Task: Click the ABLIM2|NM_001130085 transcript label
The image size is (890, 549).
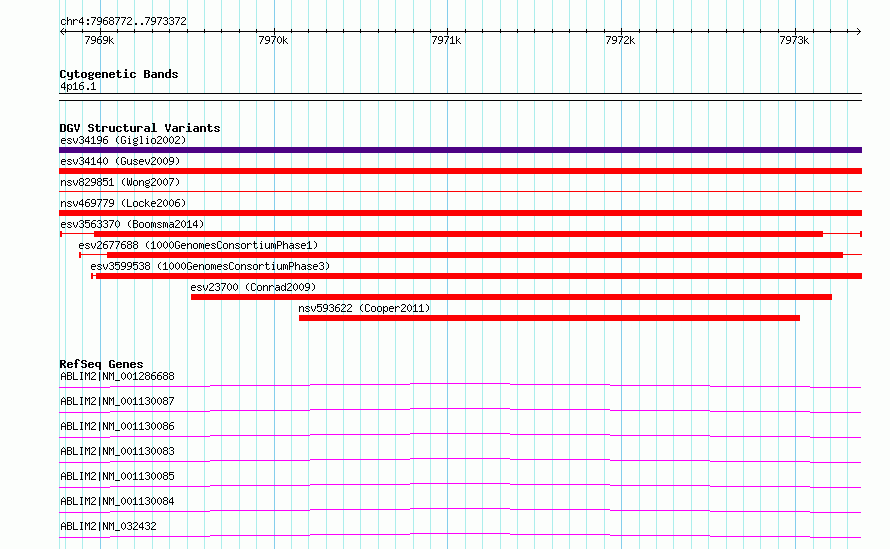Action: [x=117, y=476]
